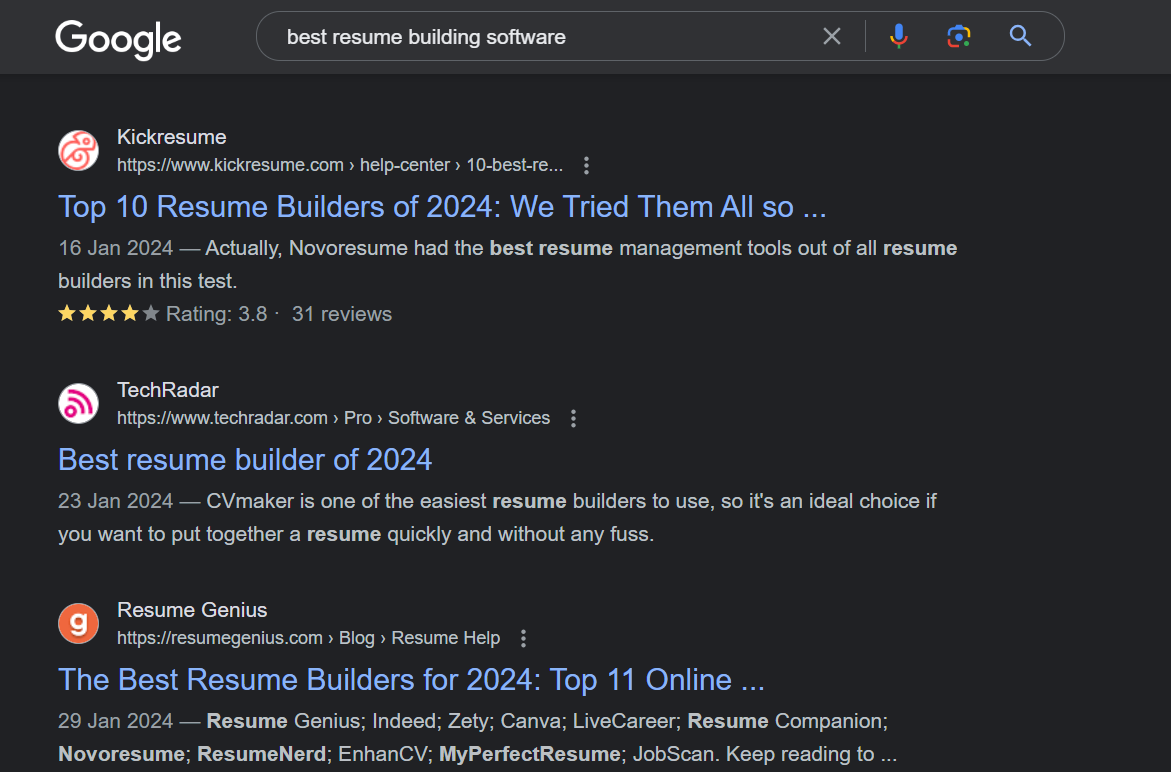Click the Resume Genius site name
1171x772 pixels.
[x=192, y=610]
